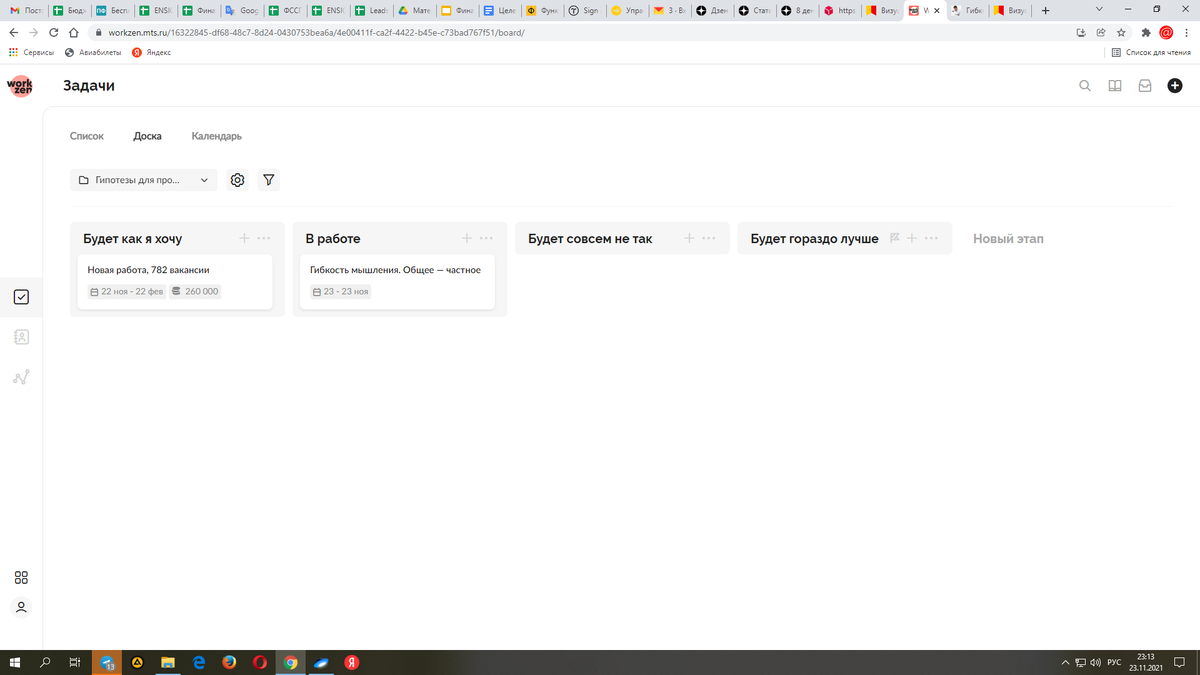This screenshot has height=675, width=1200.
Task: Open Chrome from the taskbar
Action: [290, 662]
